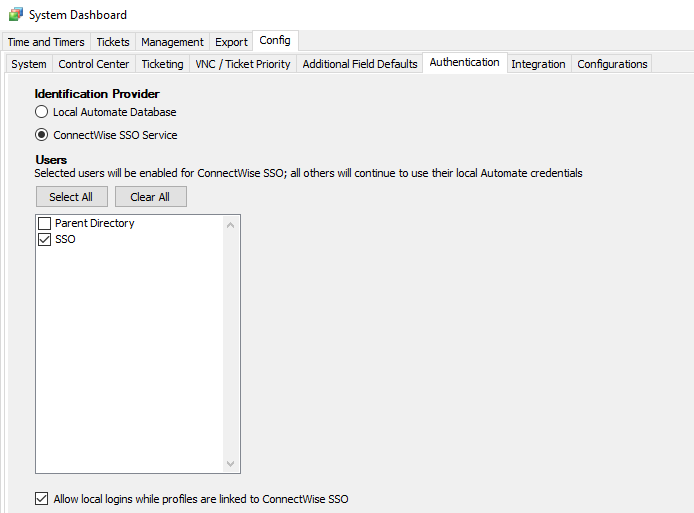Open the Configurations sub-tab
694x513 pixels.
(x=612, y=64)
